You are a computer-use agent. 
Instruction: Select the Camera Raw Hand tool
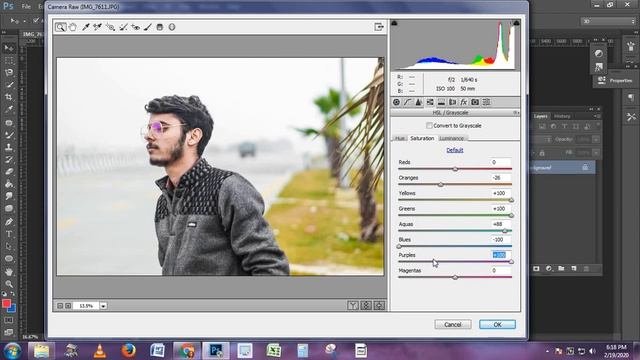(73, 27)
